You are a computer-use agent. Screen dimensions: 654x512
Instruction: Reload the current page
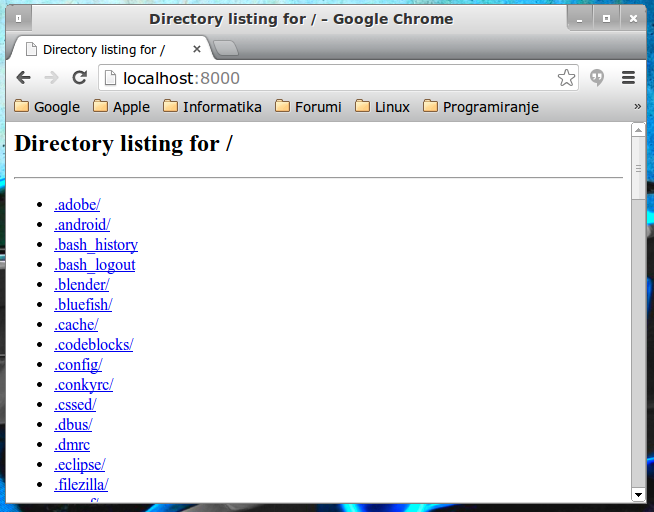[80, 78]
